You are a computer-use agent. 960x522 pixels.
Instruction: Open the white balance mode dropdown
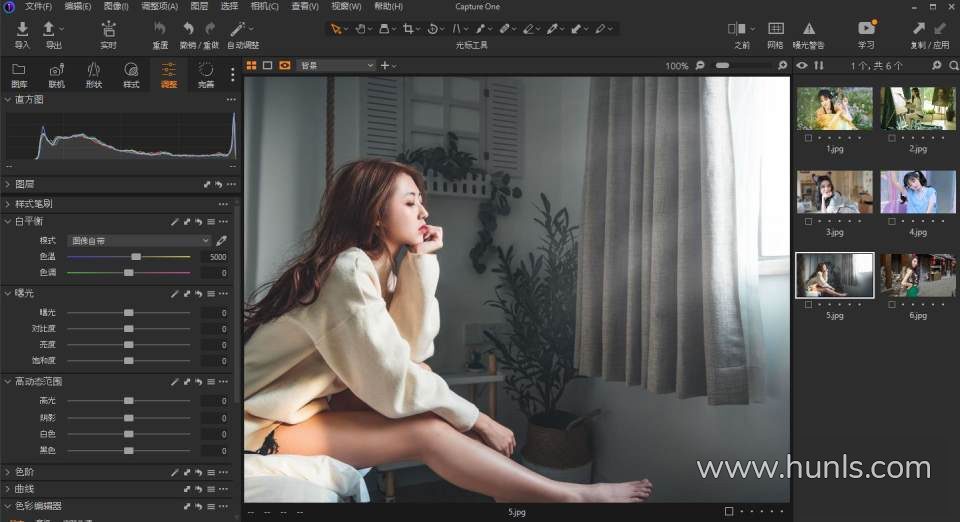[x=140, y=240]
